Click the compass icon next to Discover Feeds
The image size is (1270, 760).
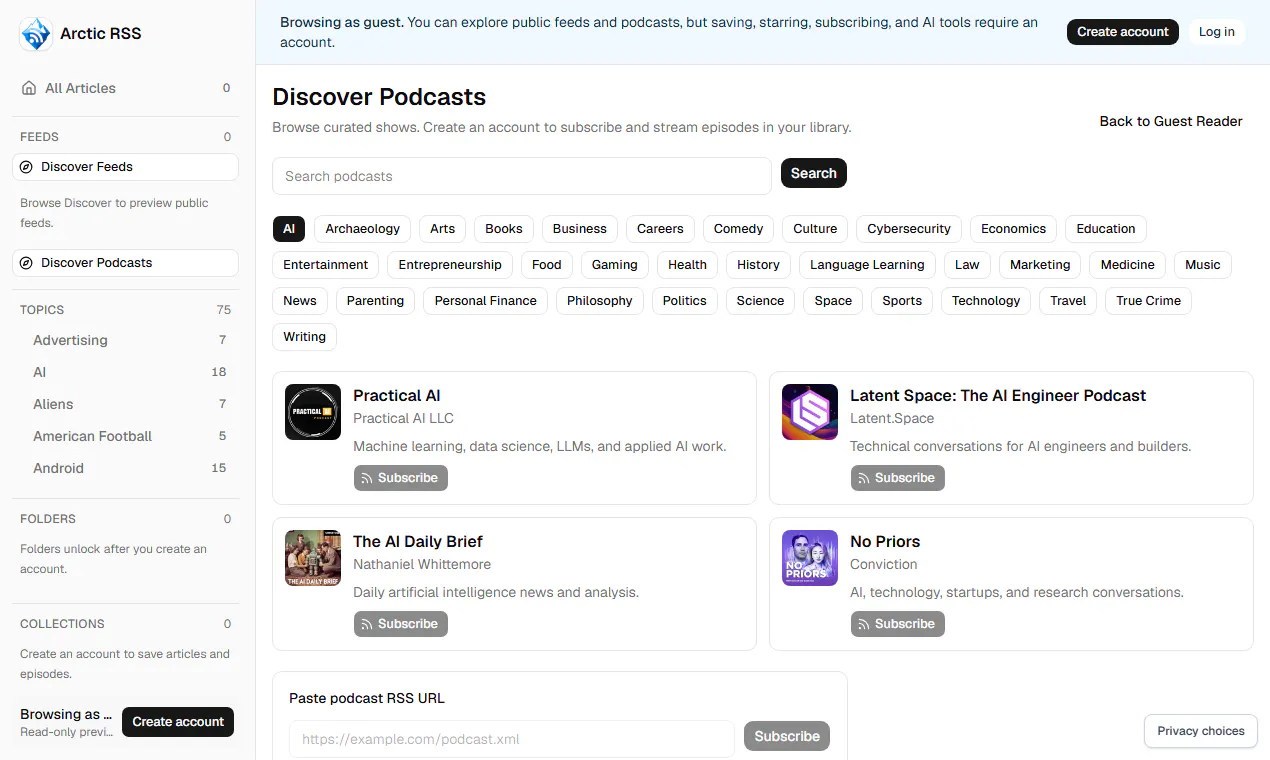coord(27,167)
